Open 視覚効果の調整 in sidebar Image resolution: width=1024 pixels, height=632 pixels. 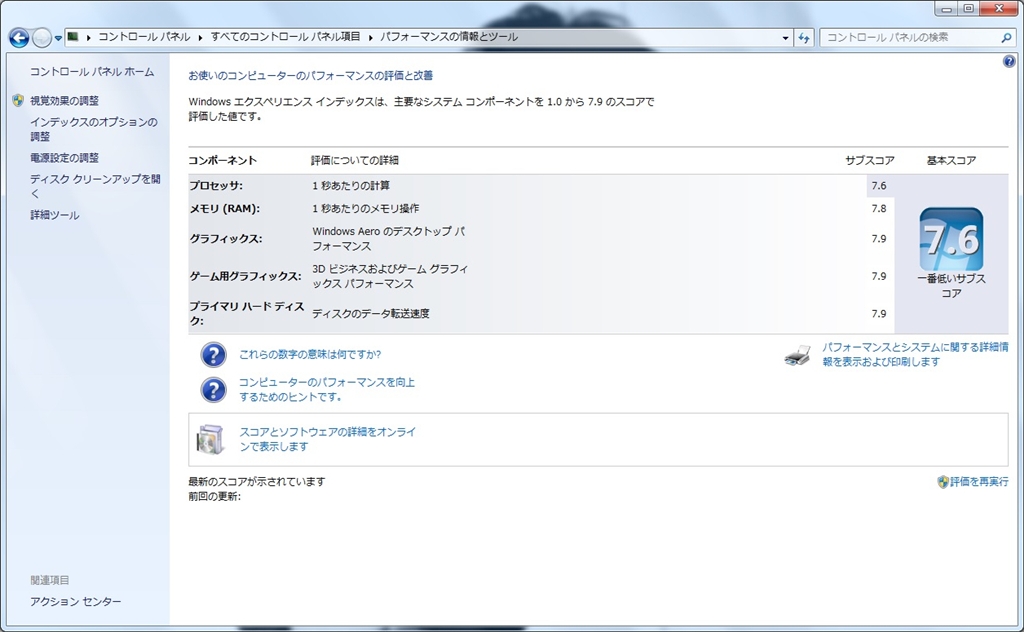click(x=64, y=101)
